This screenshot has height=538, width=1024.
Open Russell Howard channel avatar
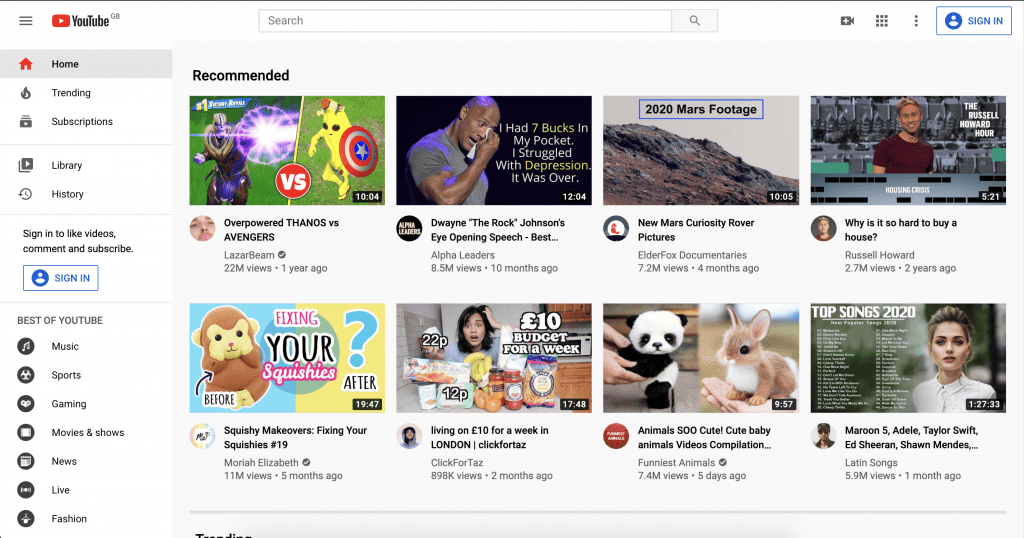pyautogui.click(x=824, y=229)
